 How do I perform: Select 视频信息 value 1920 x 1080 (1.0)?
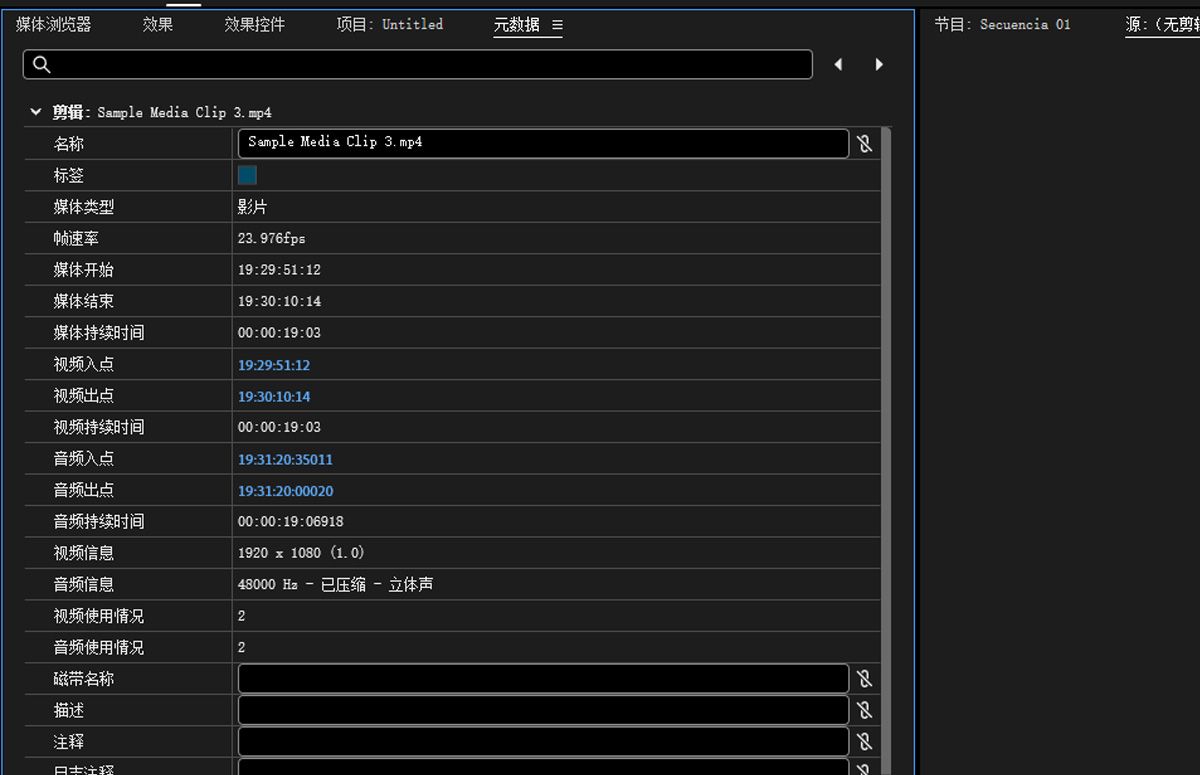(x=301, y=553)
